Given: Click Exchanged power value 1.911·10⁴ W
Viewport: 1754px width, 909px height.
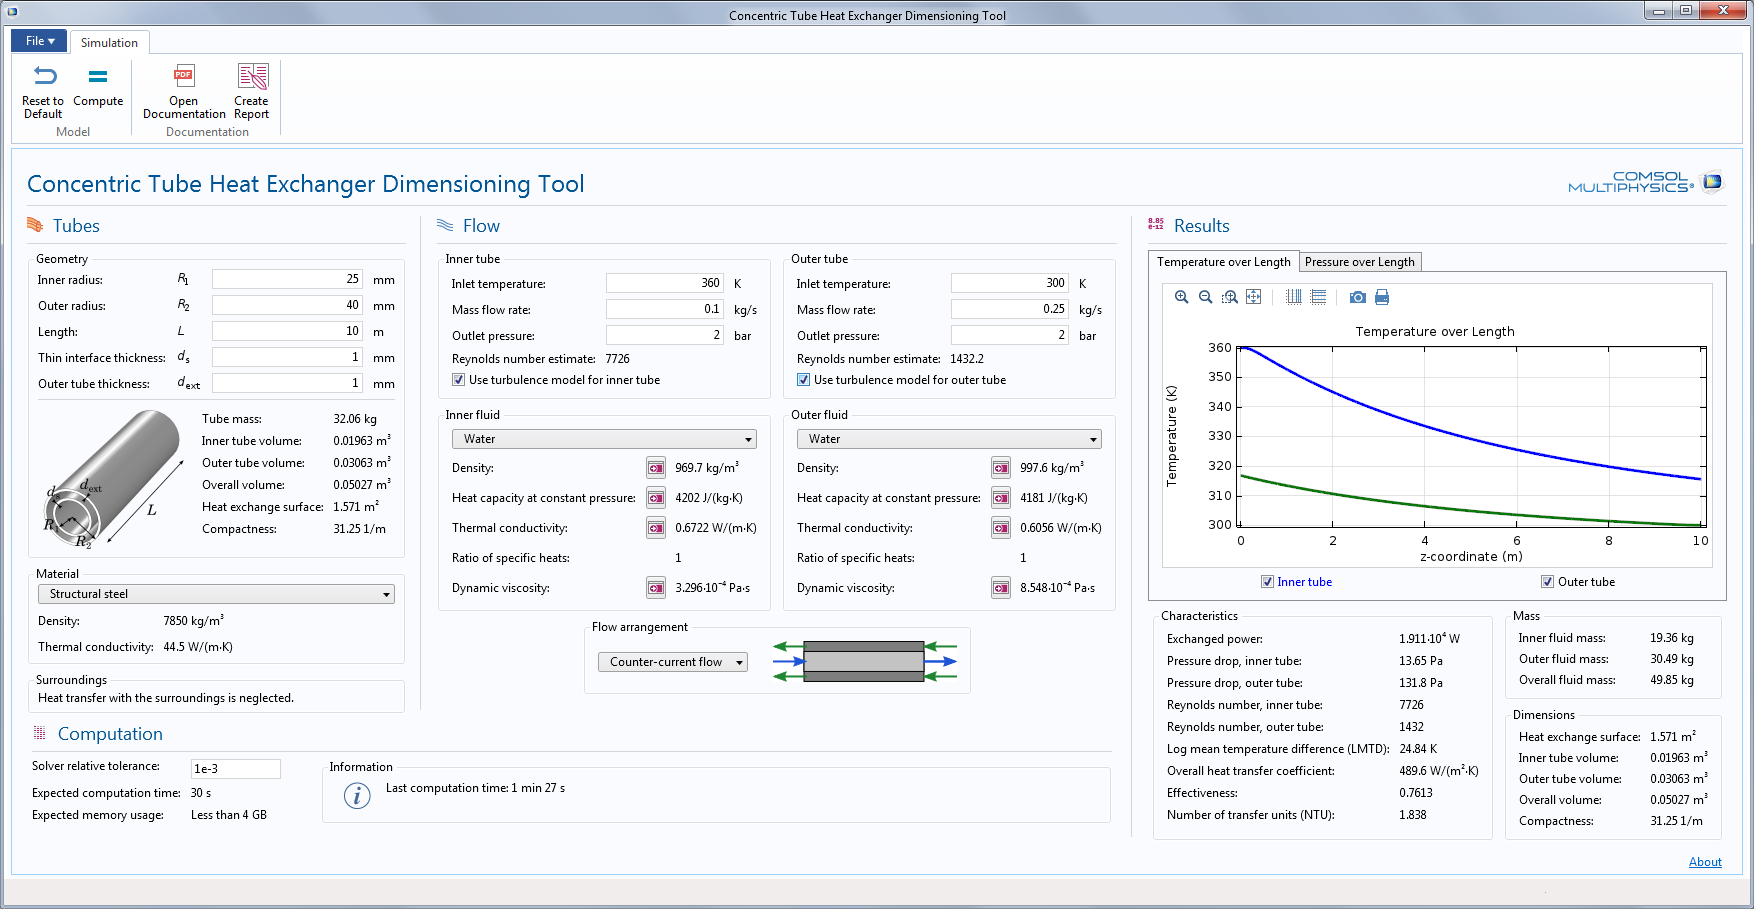Looking at the screenshot, I should pyautogui.click(x=1429, y=638).
